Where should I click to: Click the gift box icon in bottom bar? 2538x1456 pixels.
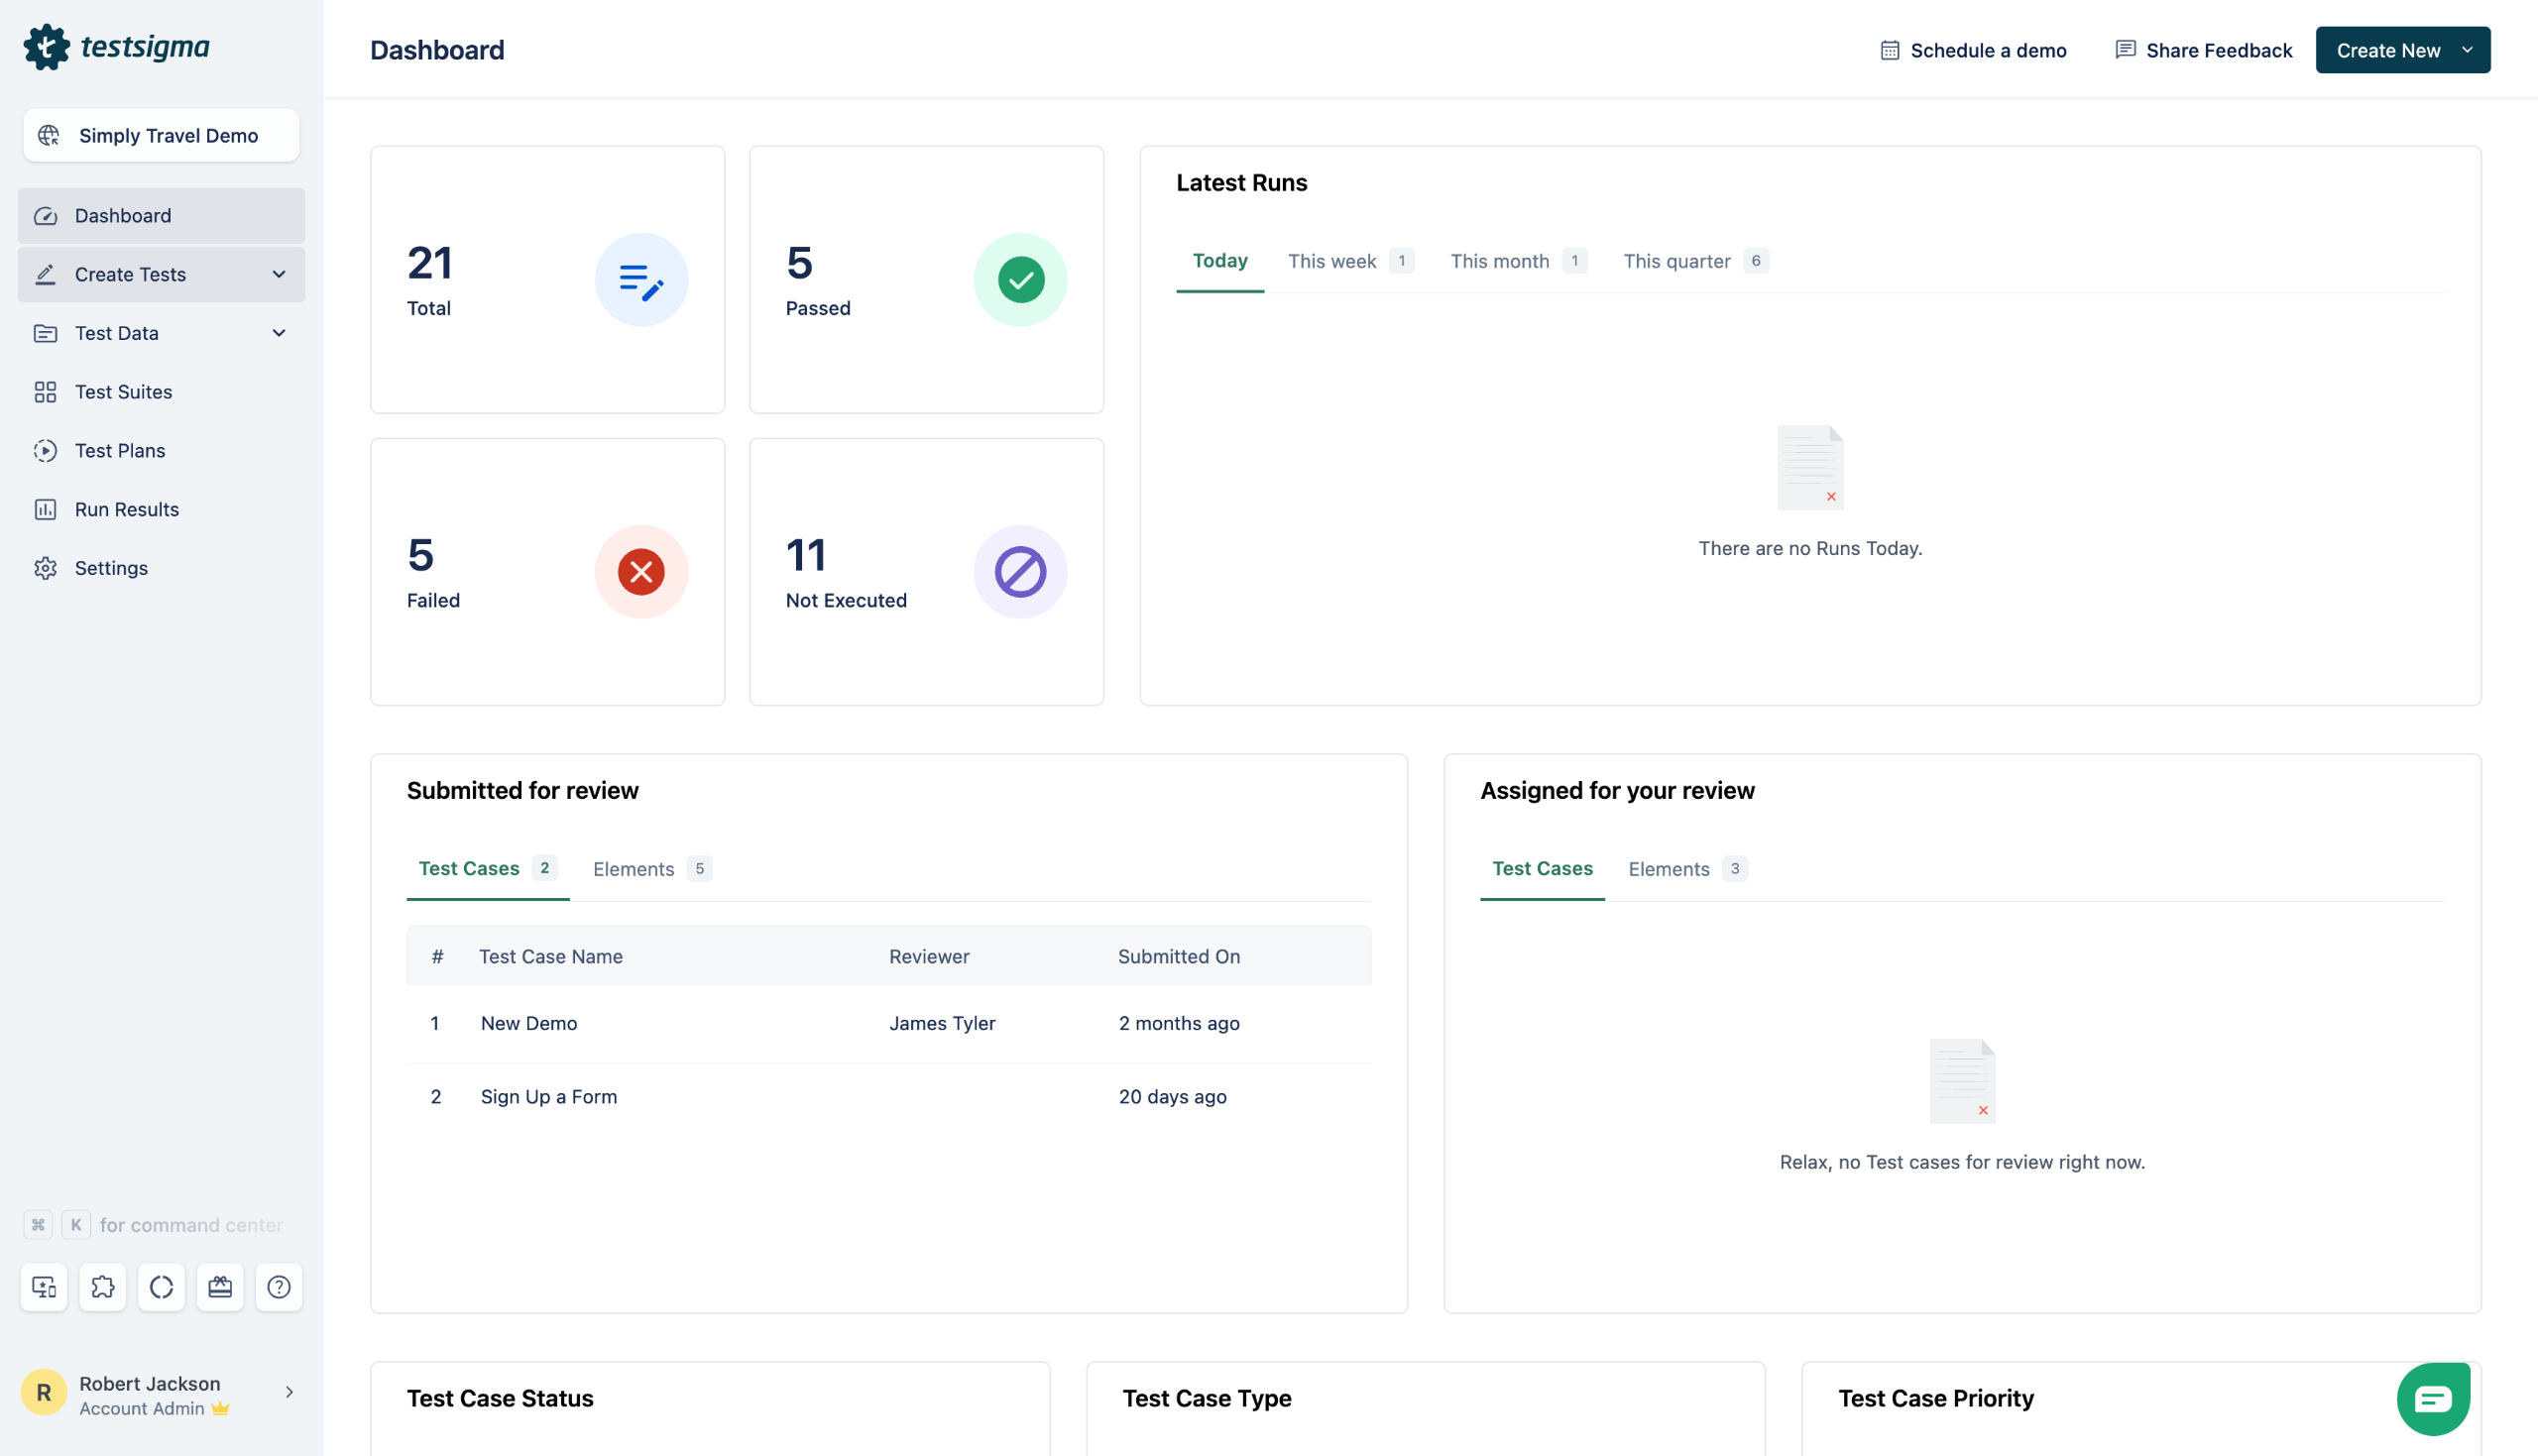(x=220, y=1286)
